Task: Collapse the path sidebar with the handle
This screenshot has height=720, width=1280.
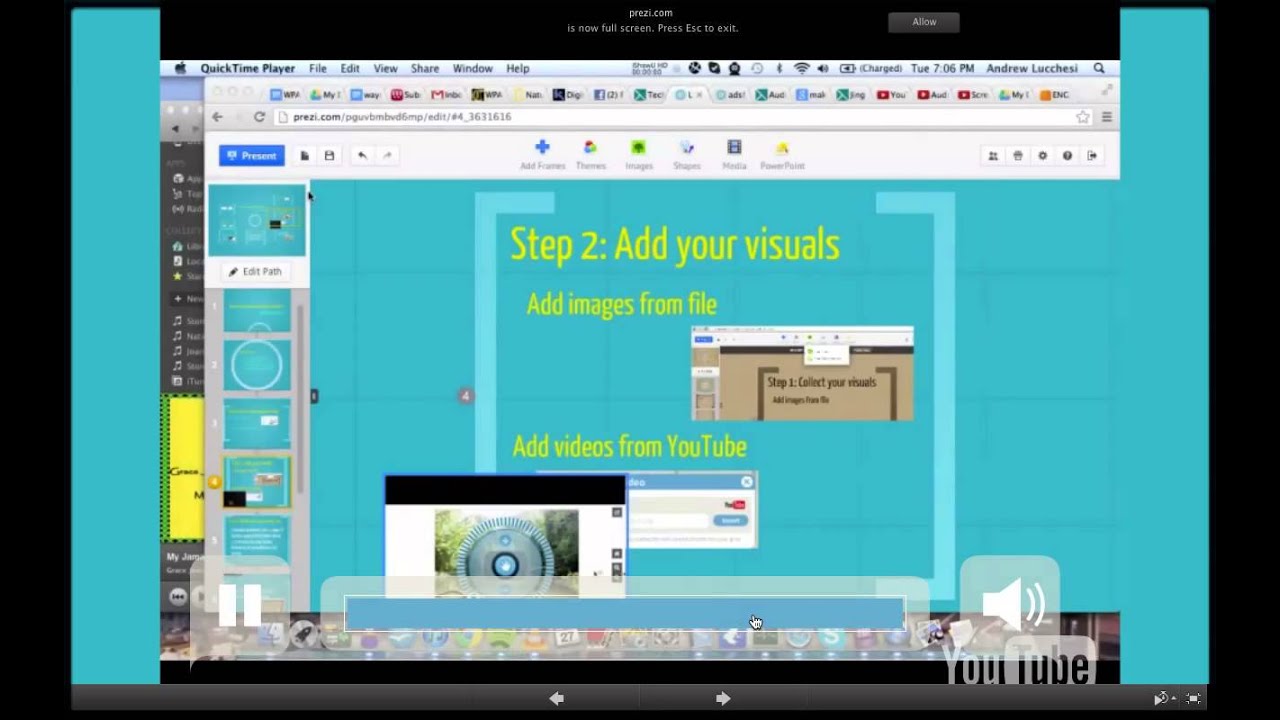Action: [314, 396]
